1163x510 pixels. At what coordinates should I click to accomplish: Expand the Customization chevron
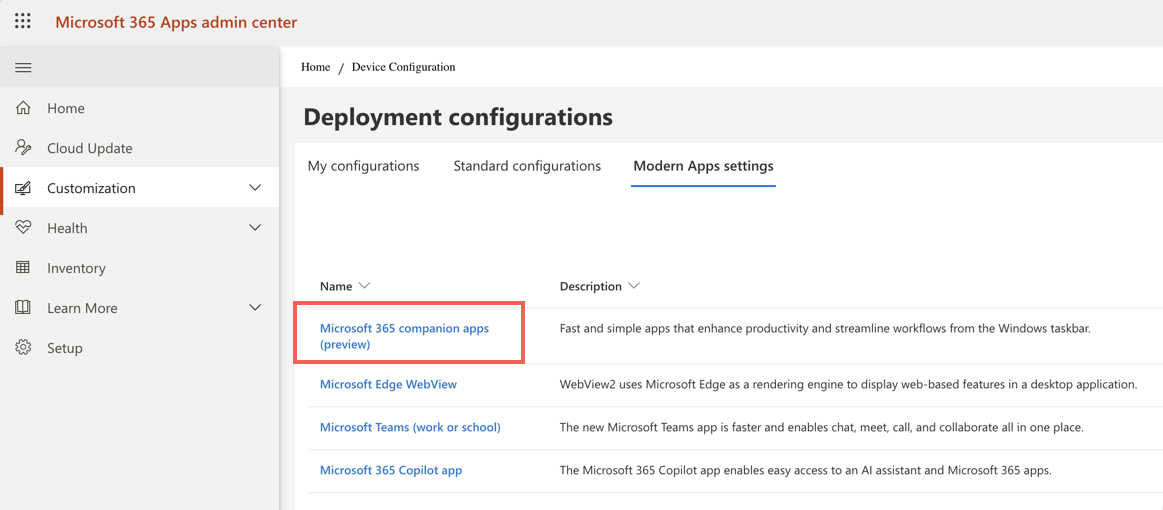pos(255,188)
